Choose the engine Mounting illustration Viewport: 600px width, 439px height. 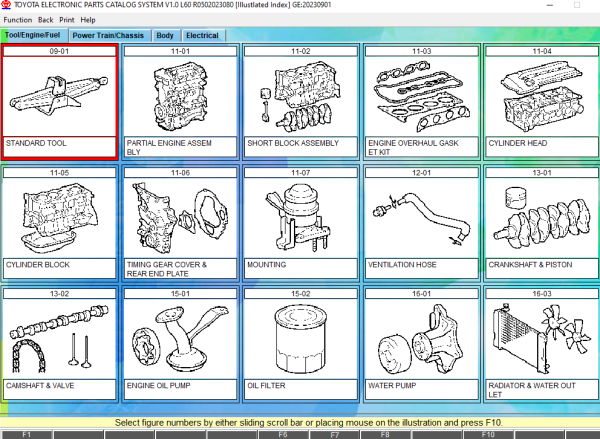(301, 218)
